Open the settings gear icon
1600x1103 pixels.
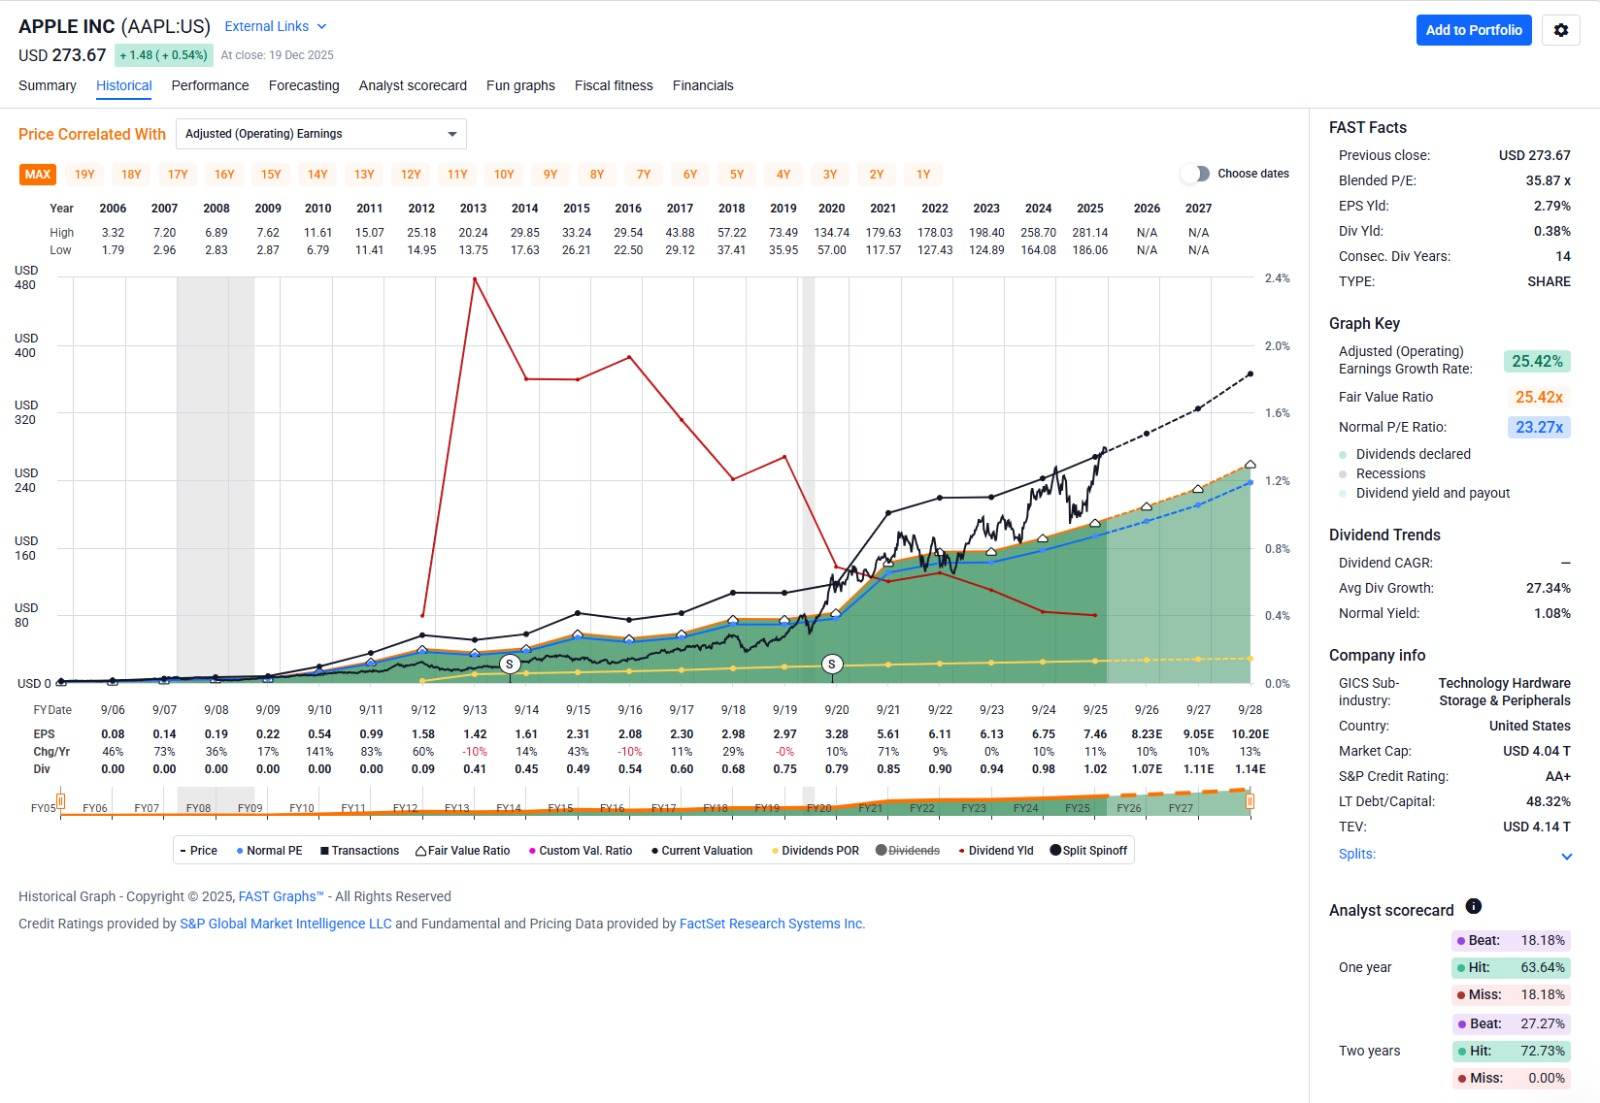click(1560, 30)
